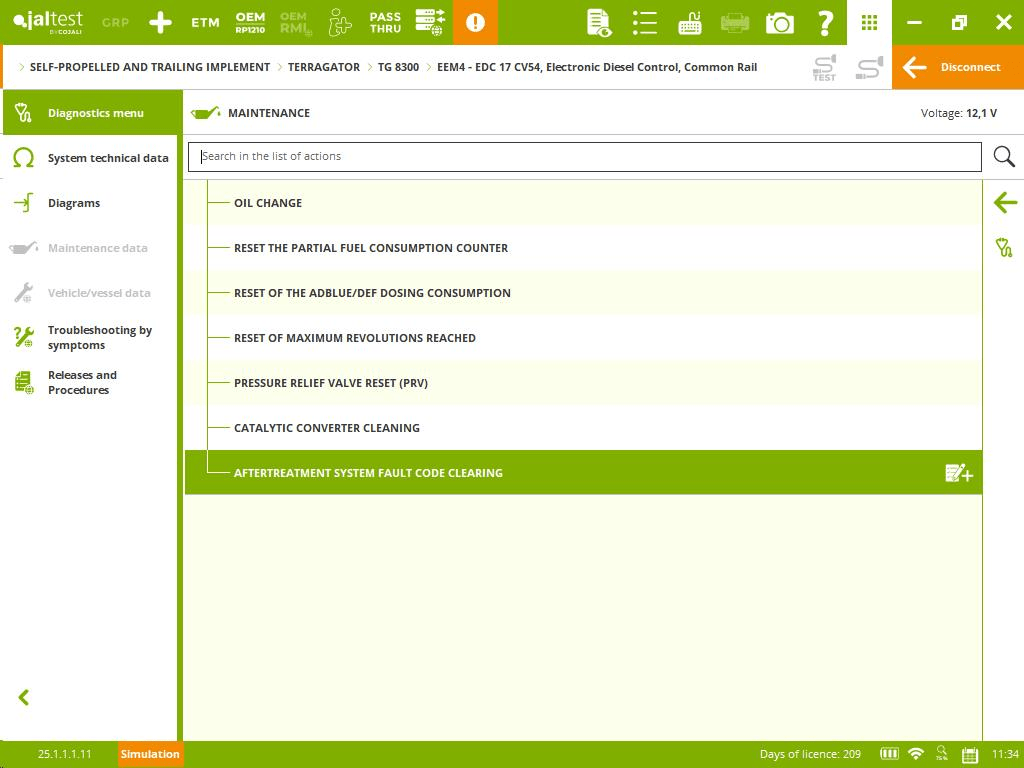Click the orange warning alert icon
This screenshot has width=1024, height=768.
pyautogui.click(x=475, y=22)
